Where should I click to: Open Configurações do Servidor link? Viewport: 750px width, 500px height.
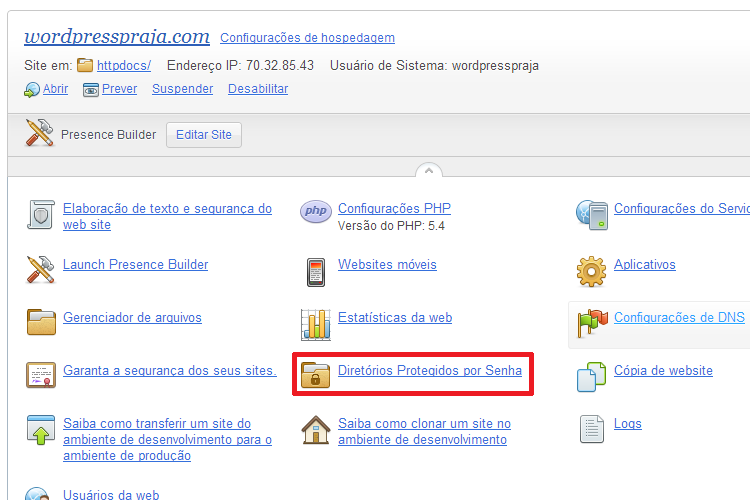point(682,209)
